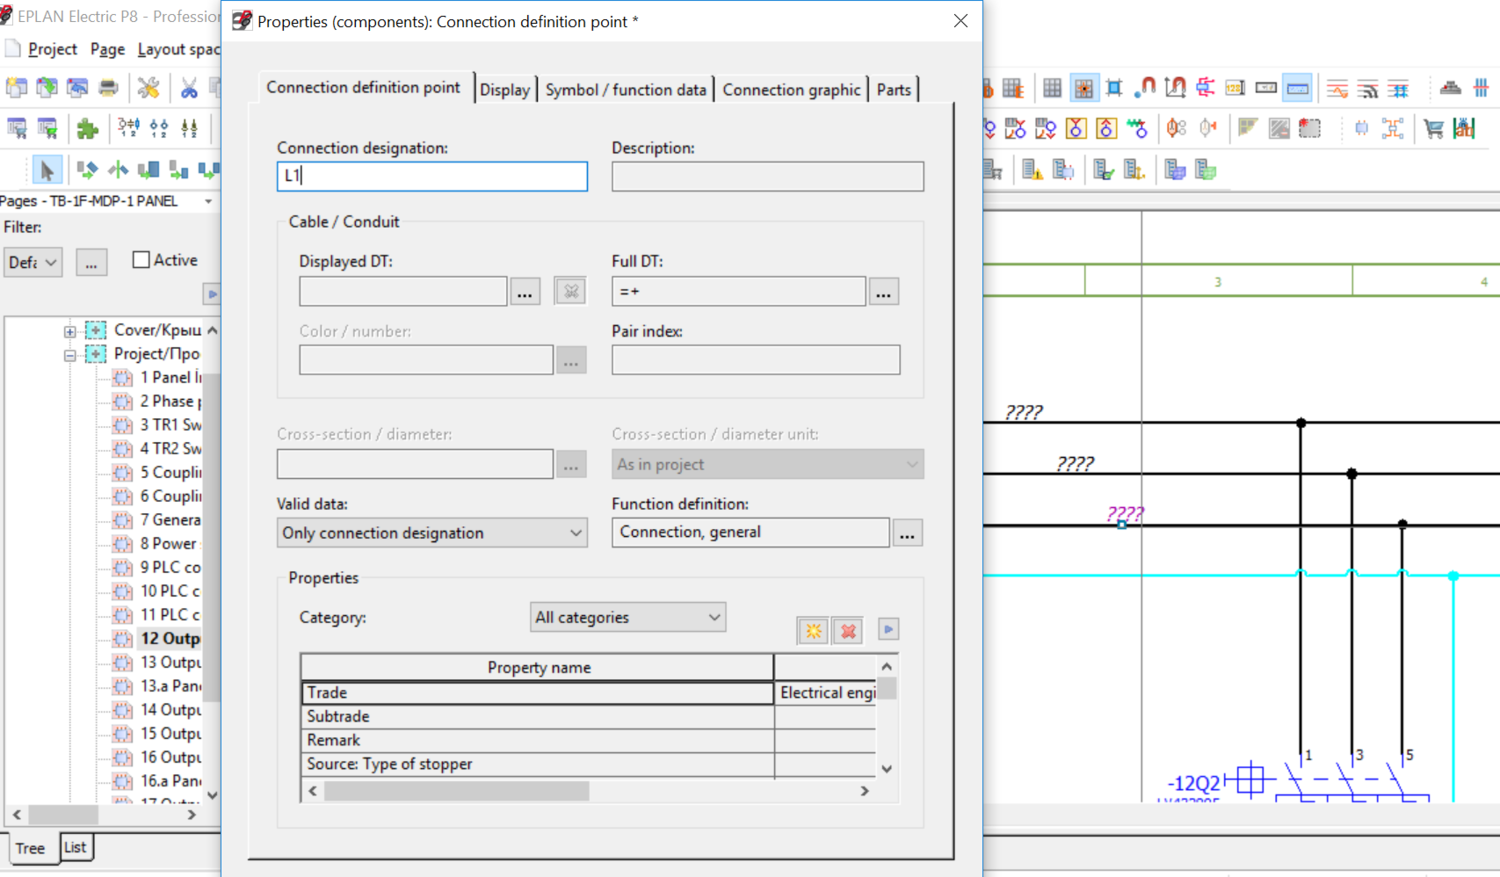Open the Pages navigator title dropdown arrow

click(208, 201)
